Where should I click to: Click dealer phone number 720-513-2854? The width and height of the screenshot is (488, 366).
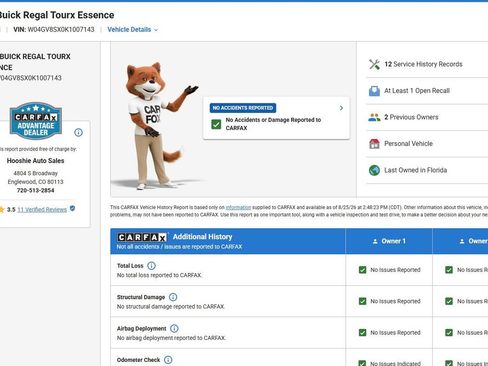(36, 190)
